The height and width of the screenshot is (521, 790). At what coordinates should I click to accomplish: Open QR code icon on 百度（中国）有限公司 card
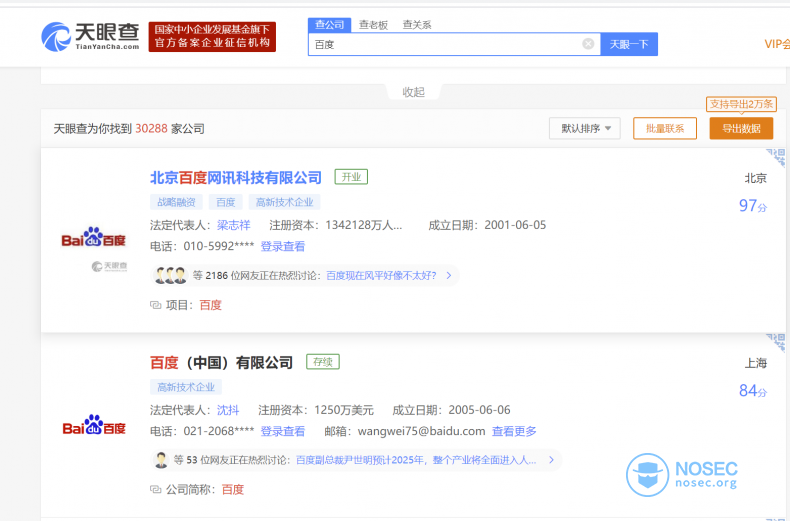tap(776, 342)
